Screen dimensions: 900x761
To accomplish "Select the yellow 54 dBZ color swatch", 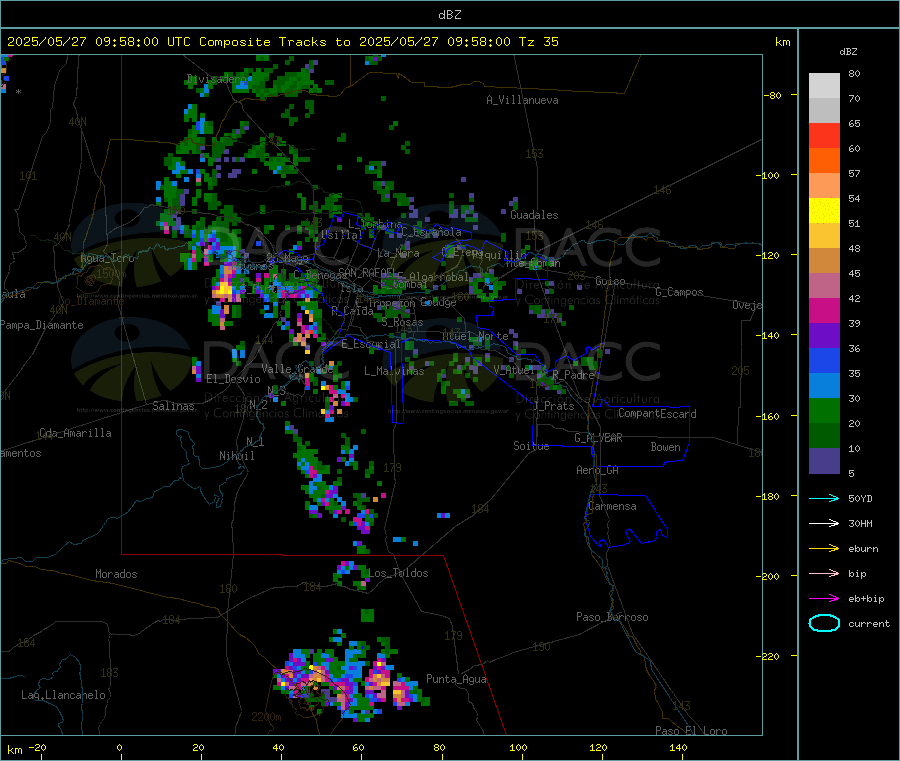I will coord(824,211).
